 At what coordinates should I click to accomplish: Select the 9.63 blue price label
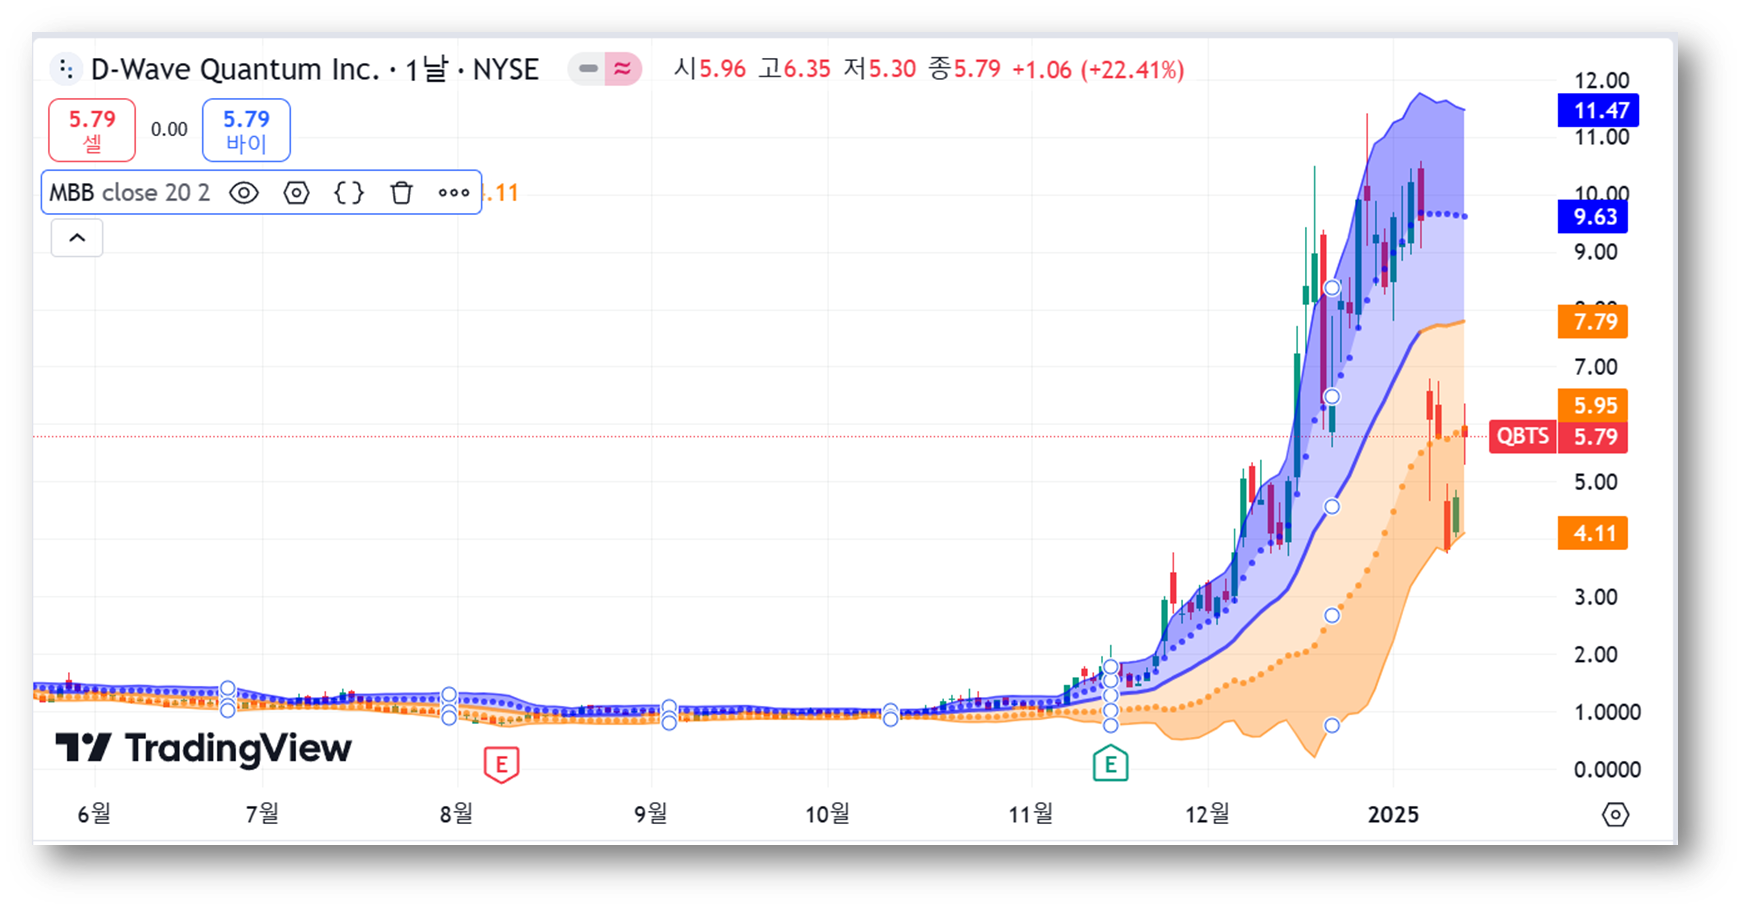tap(1592, 217)
